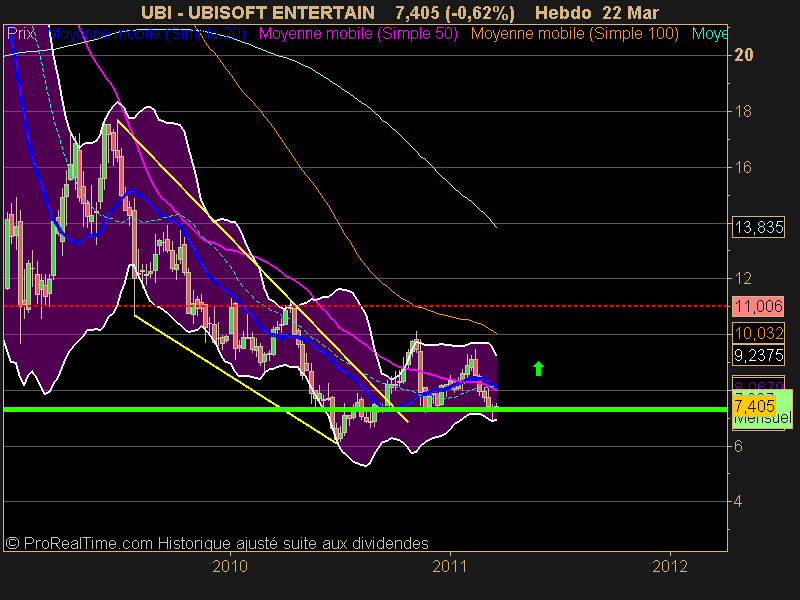Select the lower yellow descending trendline
Viewport: 800px width, 600px height.
tap(236, 380)
